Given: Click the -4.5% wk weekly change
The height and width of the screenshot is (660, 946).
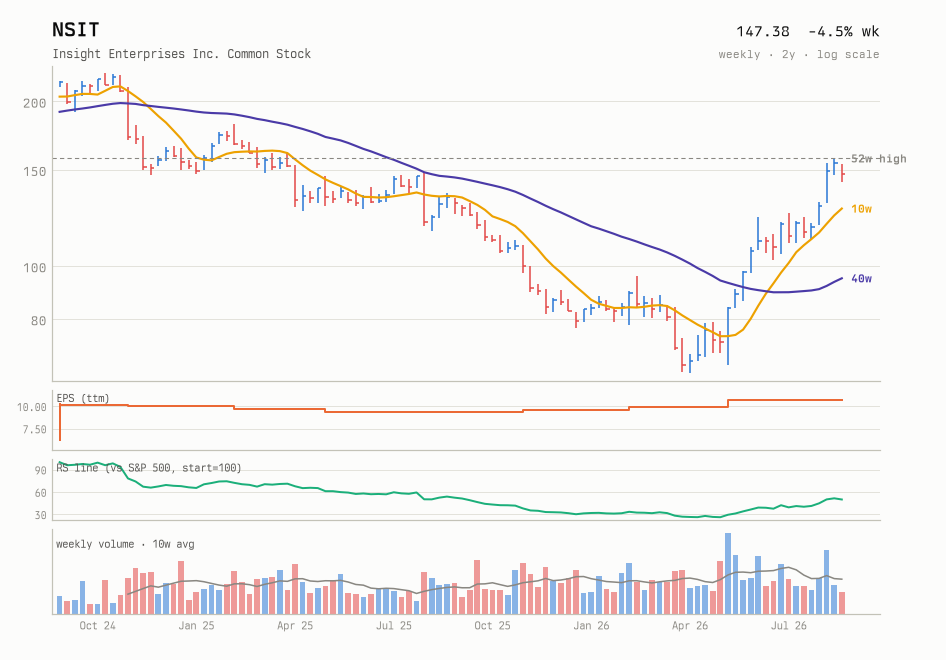Looking at the screenshot, I should coord(843,31).
